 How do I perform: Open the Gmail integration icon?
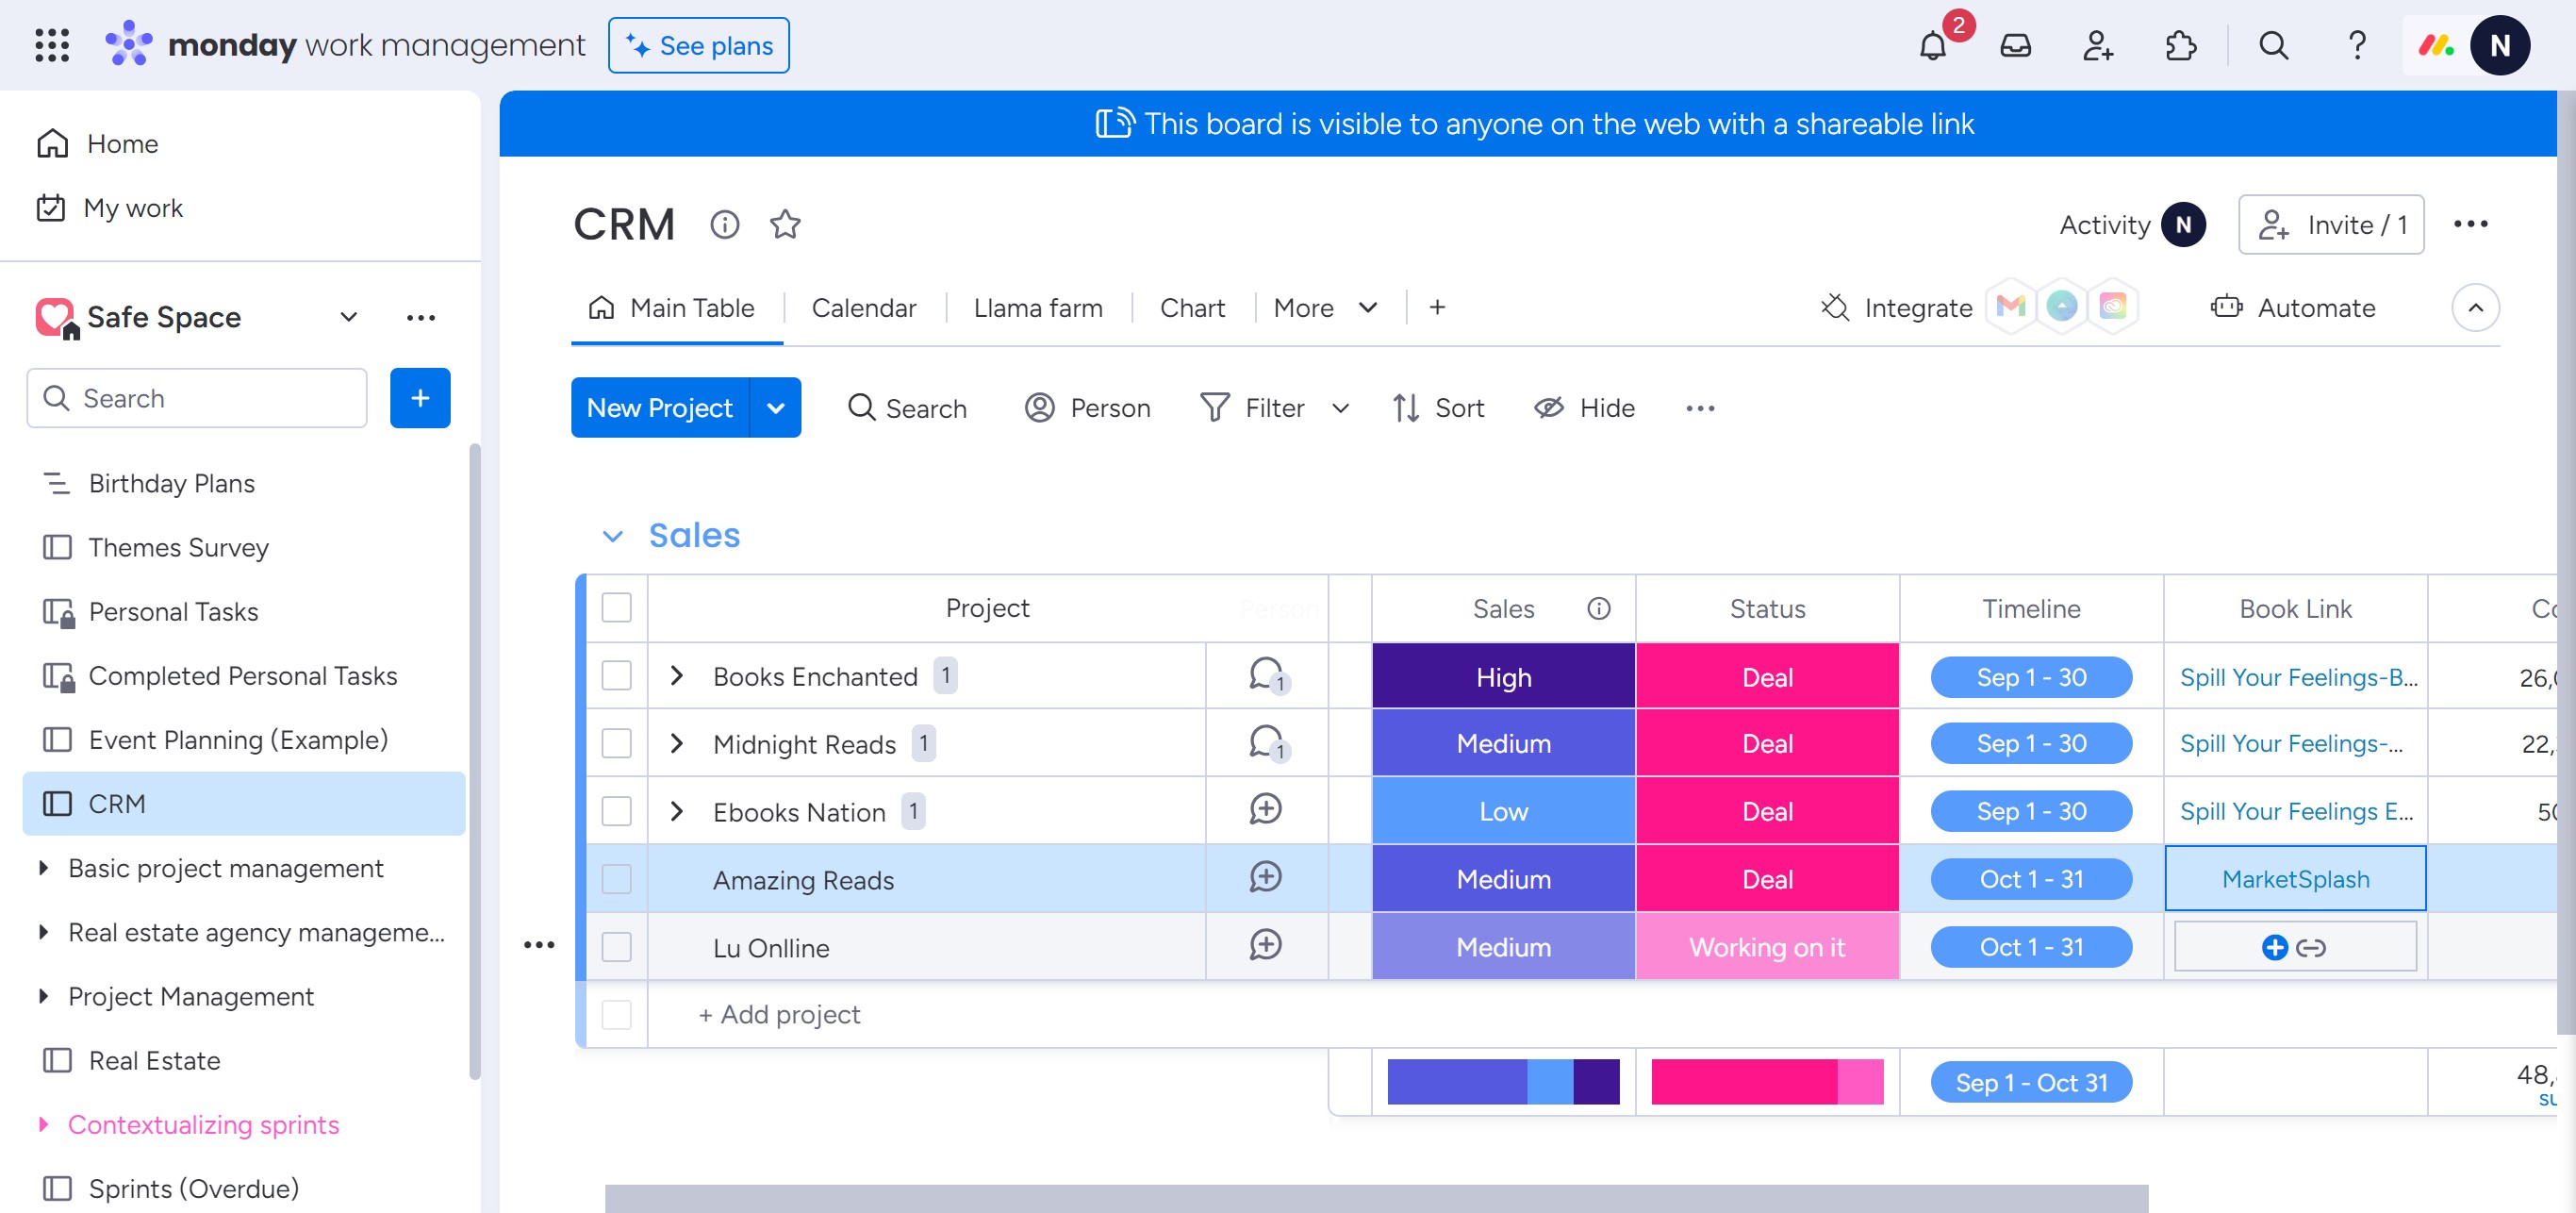[2010, 306]
